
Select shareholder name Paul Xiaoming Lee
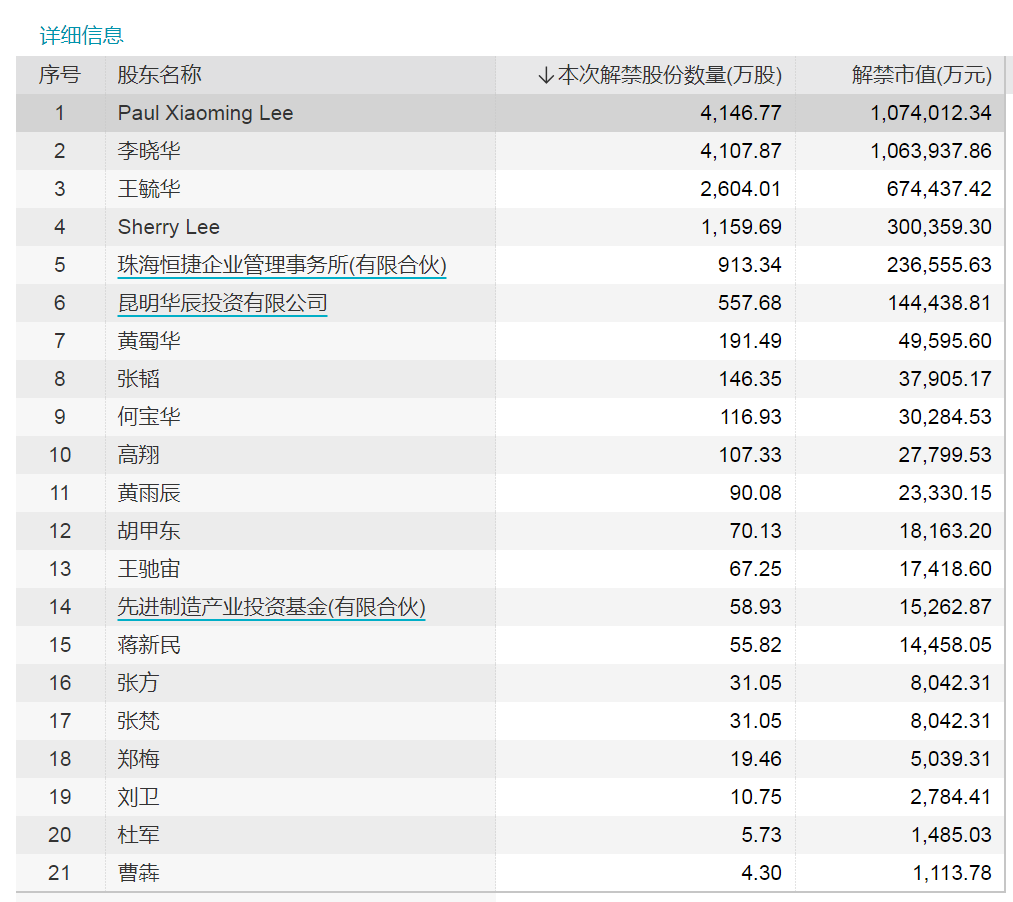[205, 113]
